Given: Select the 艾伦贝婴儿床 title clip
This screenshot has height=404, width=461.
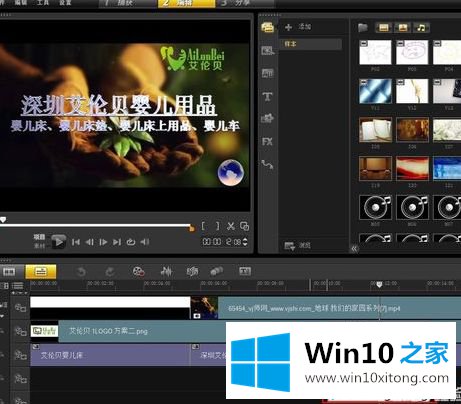Looking at the screenshot, I should pyautogui.click(x=110, y=355).
